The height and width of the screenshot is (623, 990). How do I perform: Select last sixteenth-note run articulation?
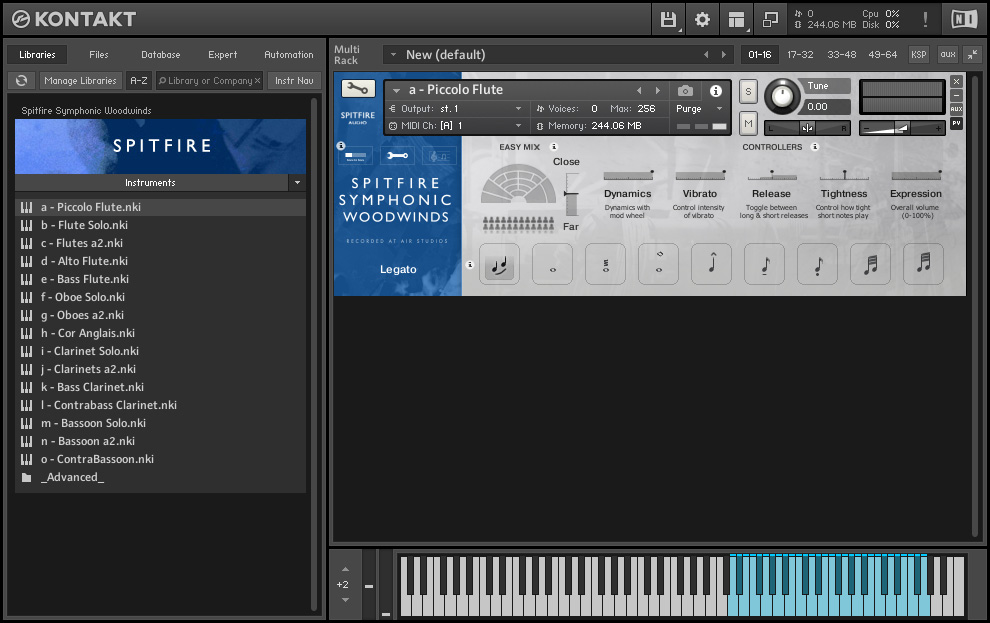[924, 264]
